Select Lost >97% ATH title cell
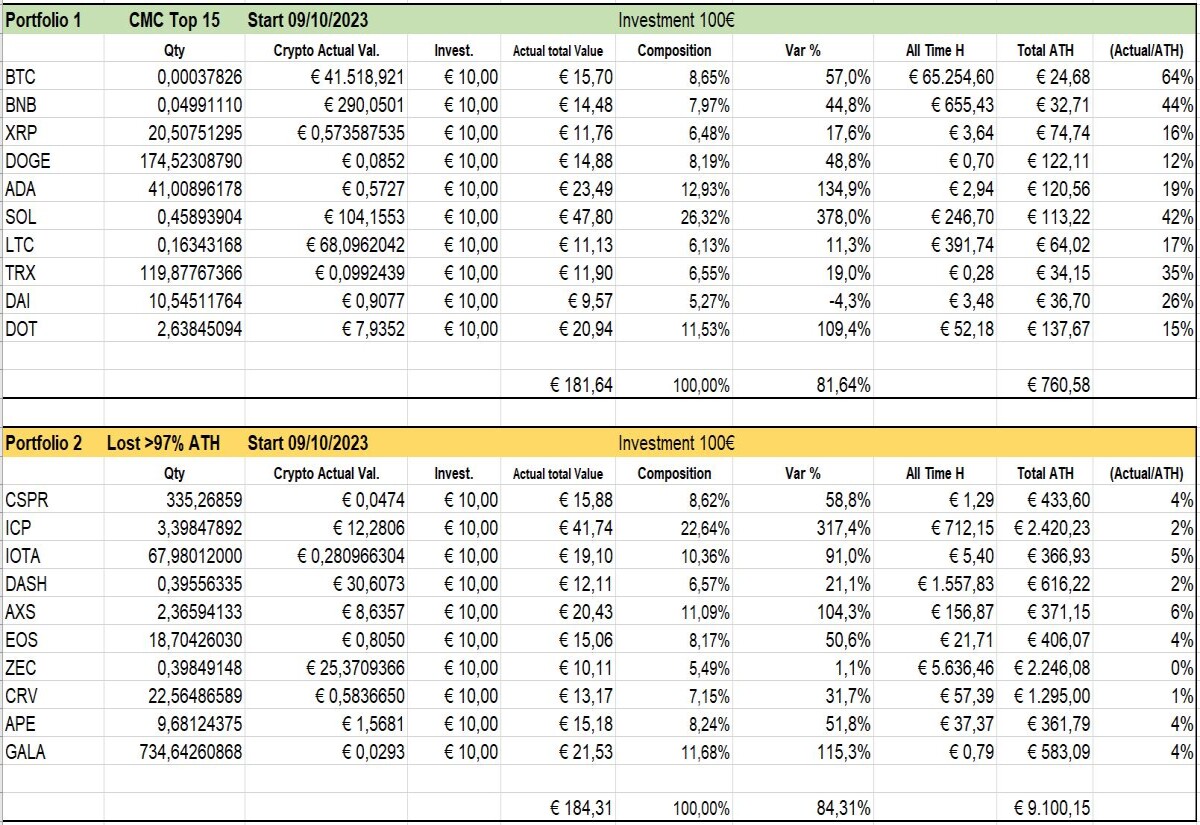 pos(174,443)
